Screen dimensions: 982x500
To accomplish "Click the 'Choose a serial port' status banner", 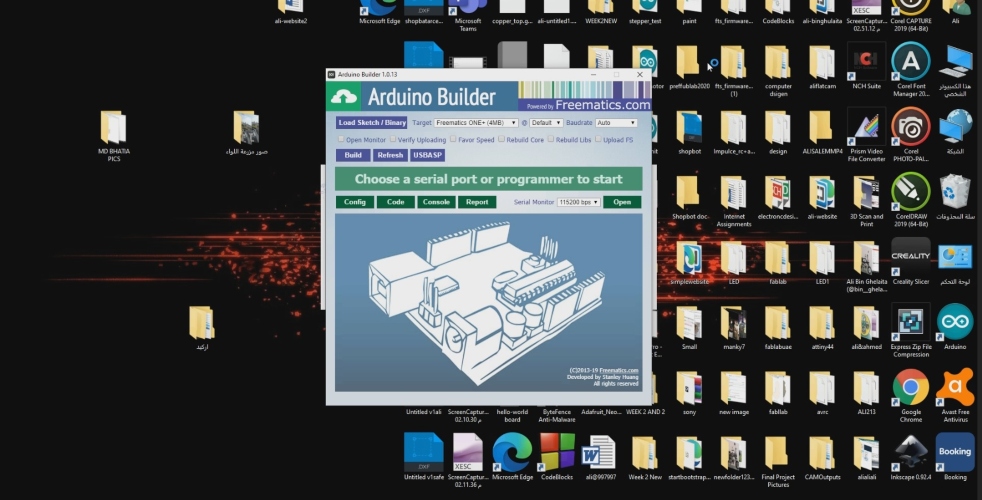I will (488, 179).
